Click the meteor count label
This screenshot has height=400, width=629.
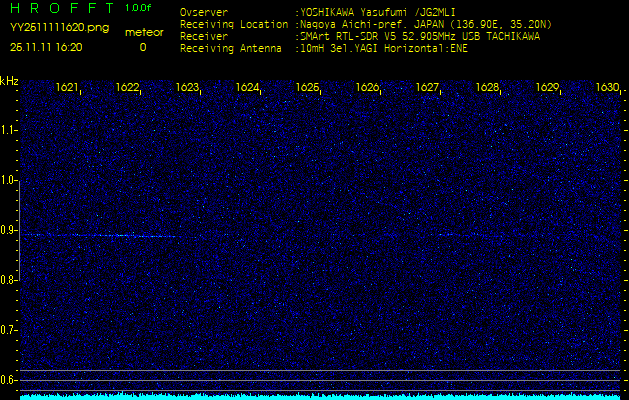coord(142,33)
